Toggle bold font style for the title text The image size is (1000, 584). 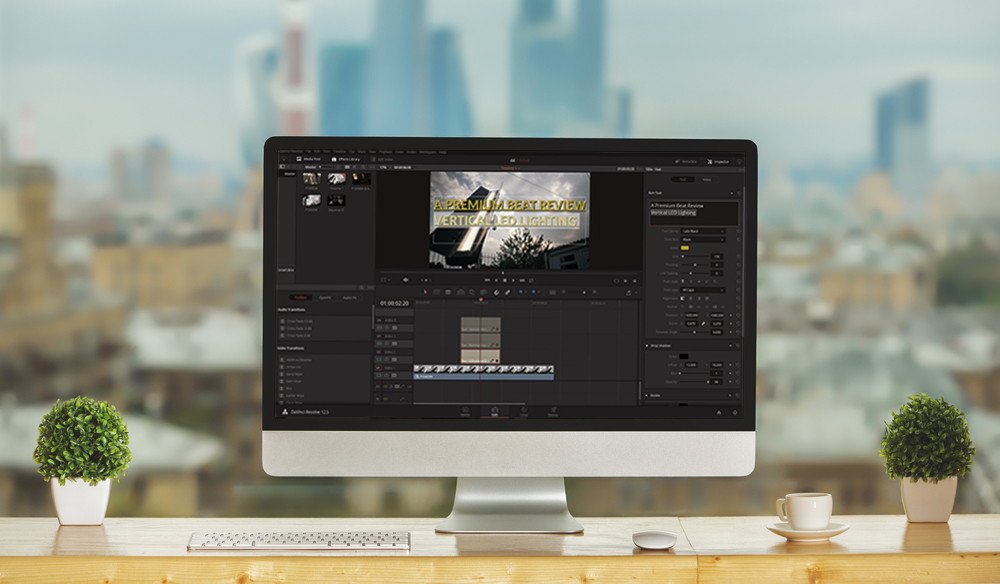point(683,281)
